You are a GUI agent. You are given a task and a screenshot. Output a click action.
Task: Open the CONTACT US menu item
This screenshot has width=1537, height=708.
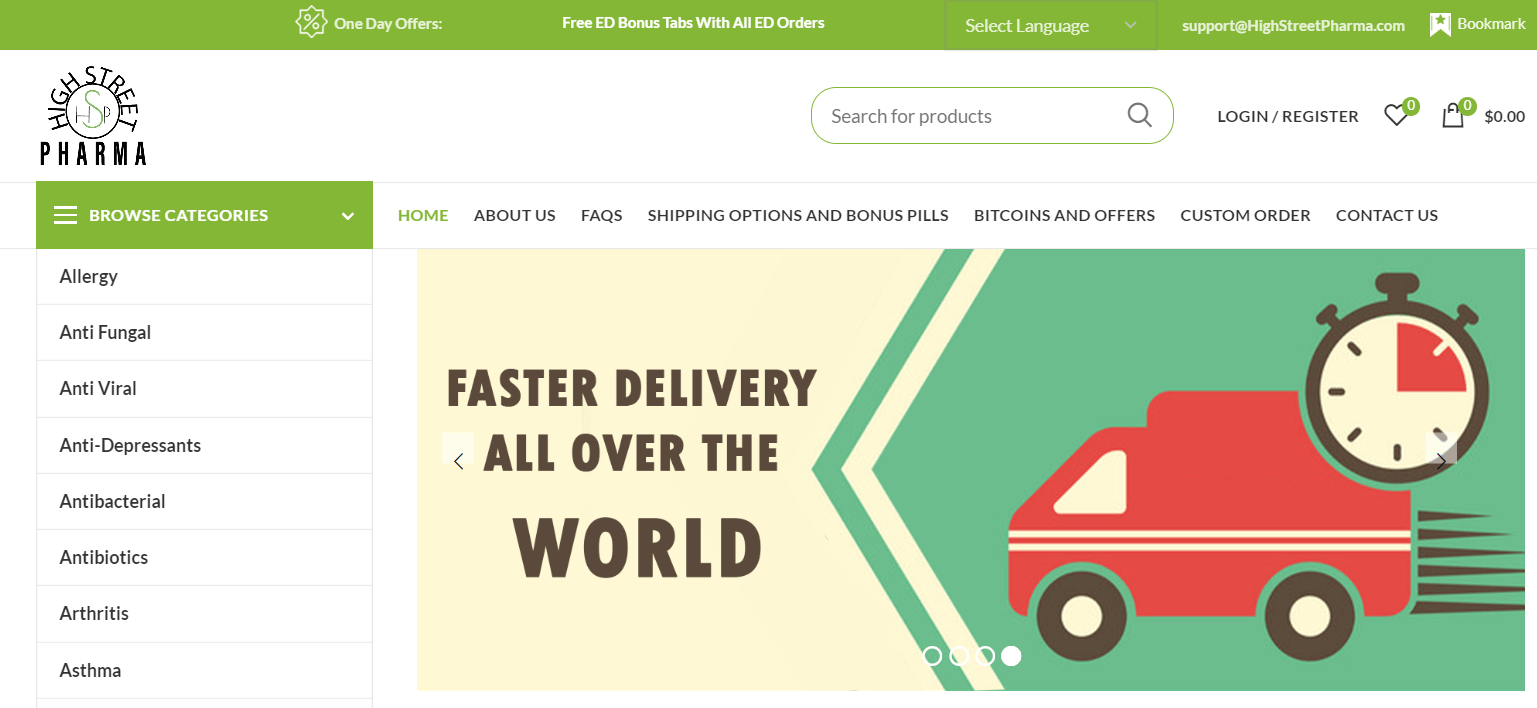click(1387, 215)
